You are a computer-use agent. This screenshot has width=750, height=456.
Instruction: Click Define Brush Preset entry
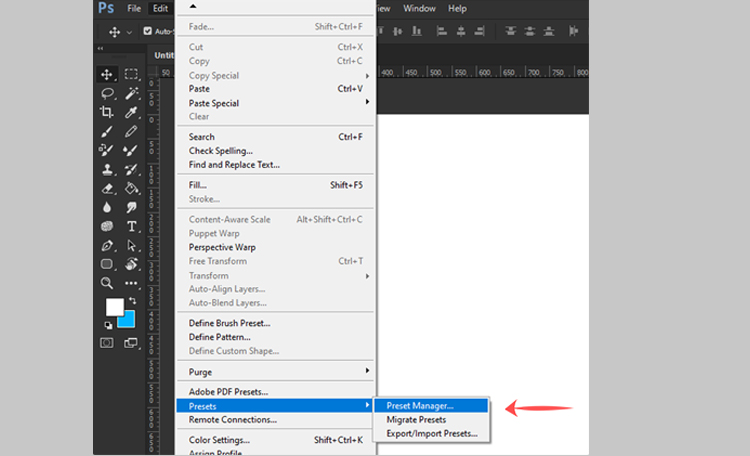(229, 323)
